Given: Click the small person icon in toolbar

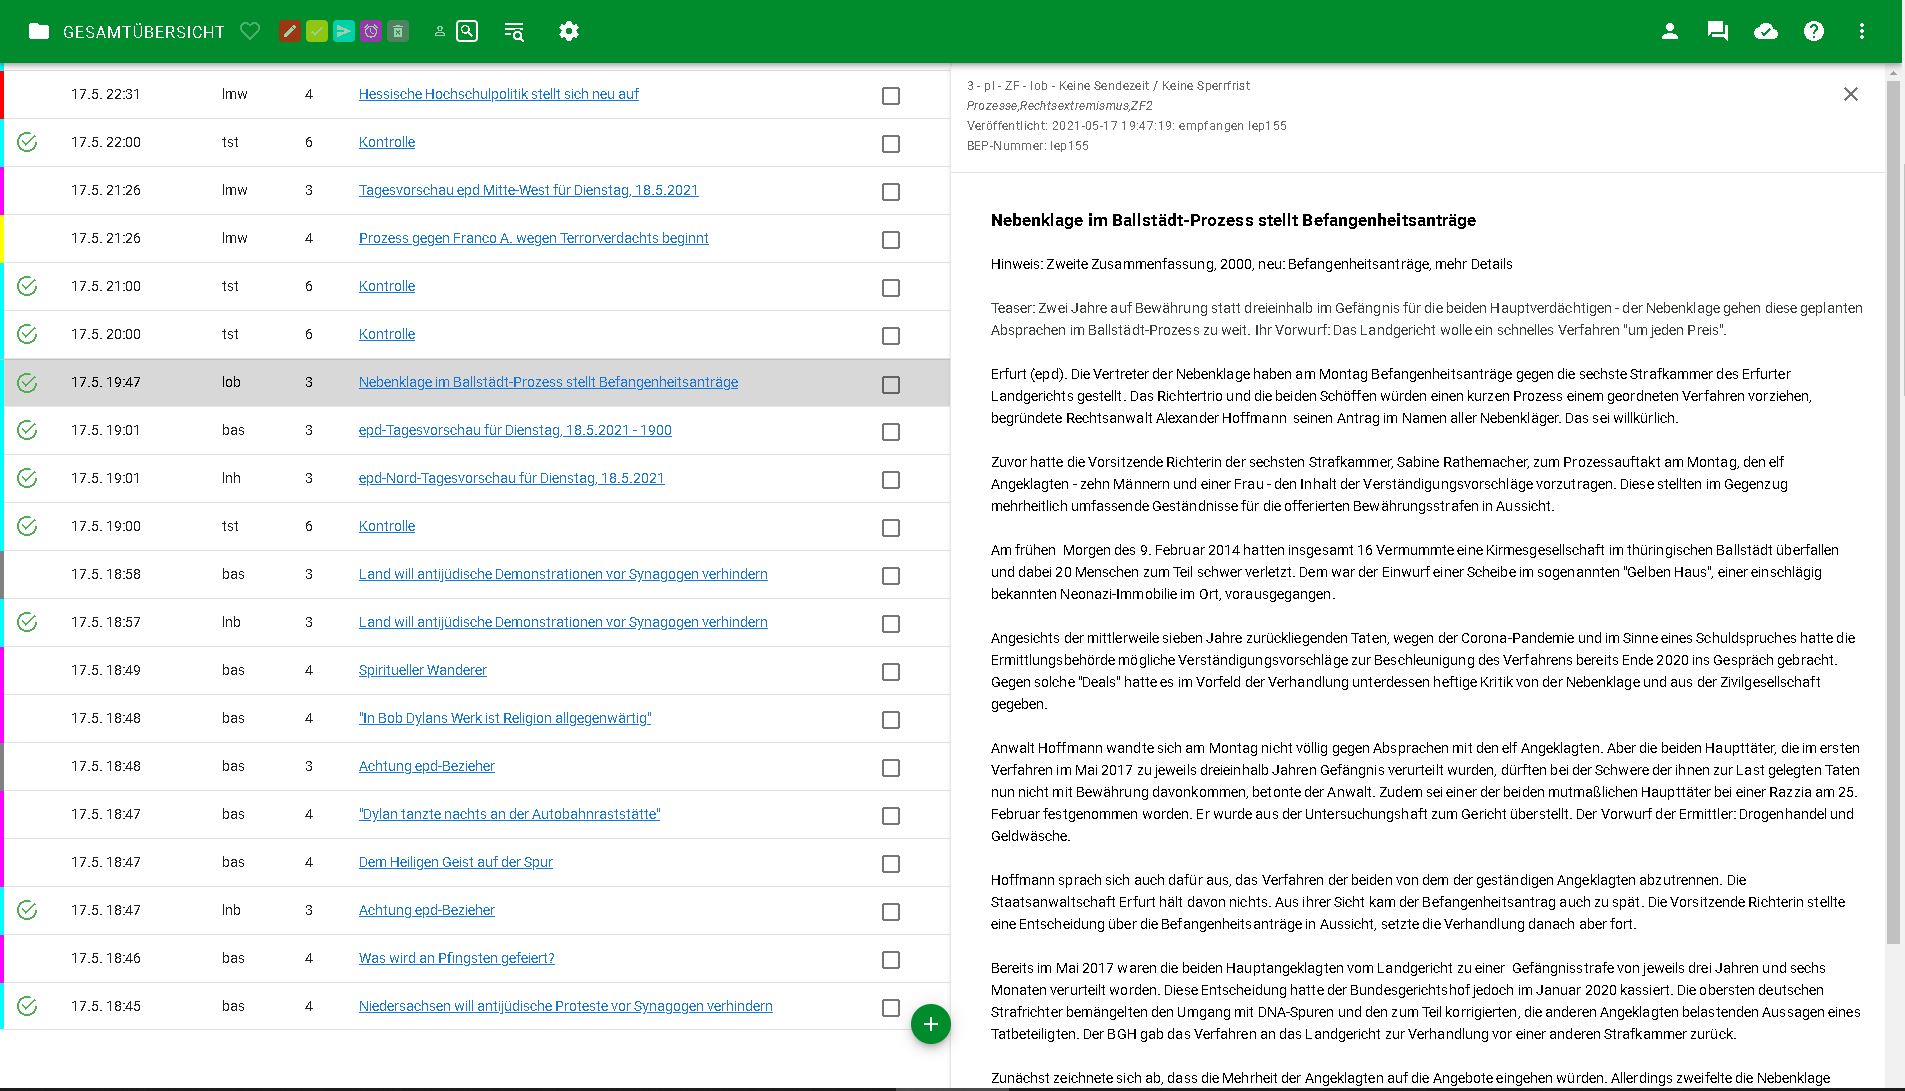Looking at the screenshot, I should [x=439, y=32].
